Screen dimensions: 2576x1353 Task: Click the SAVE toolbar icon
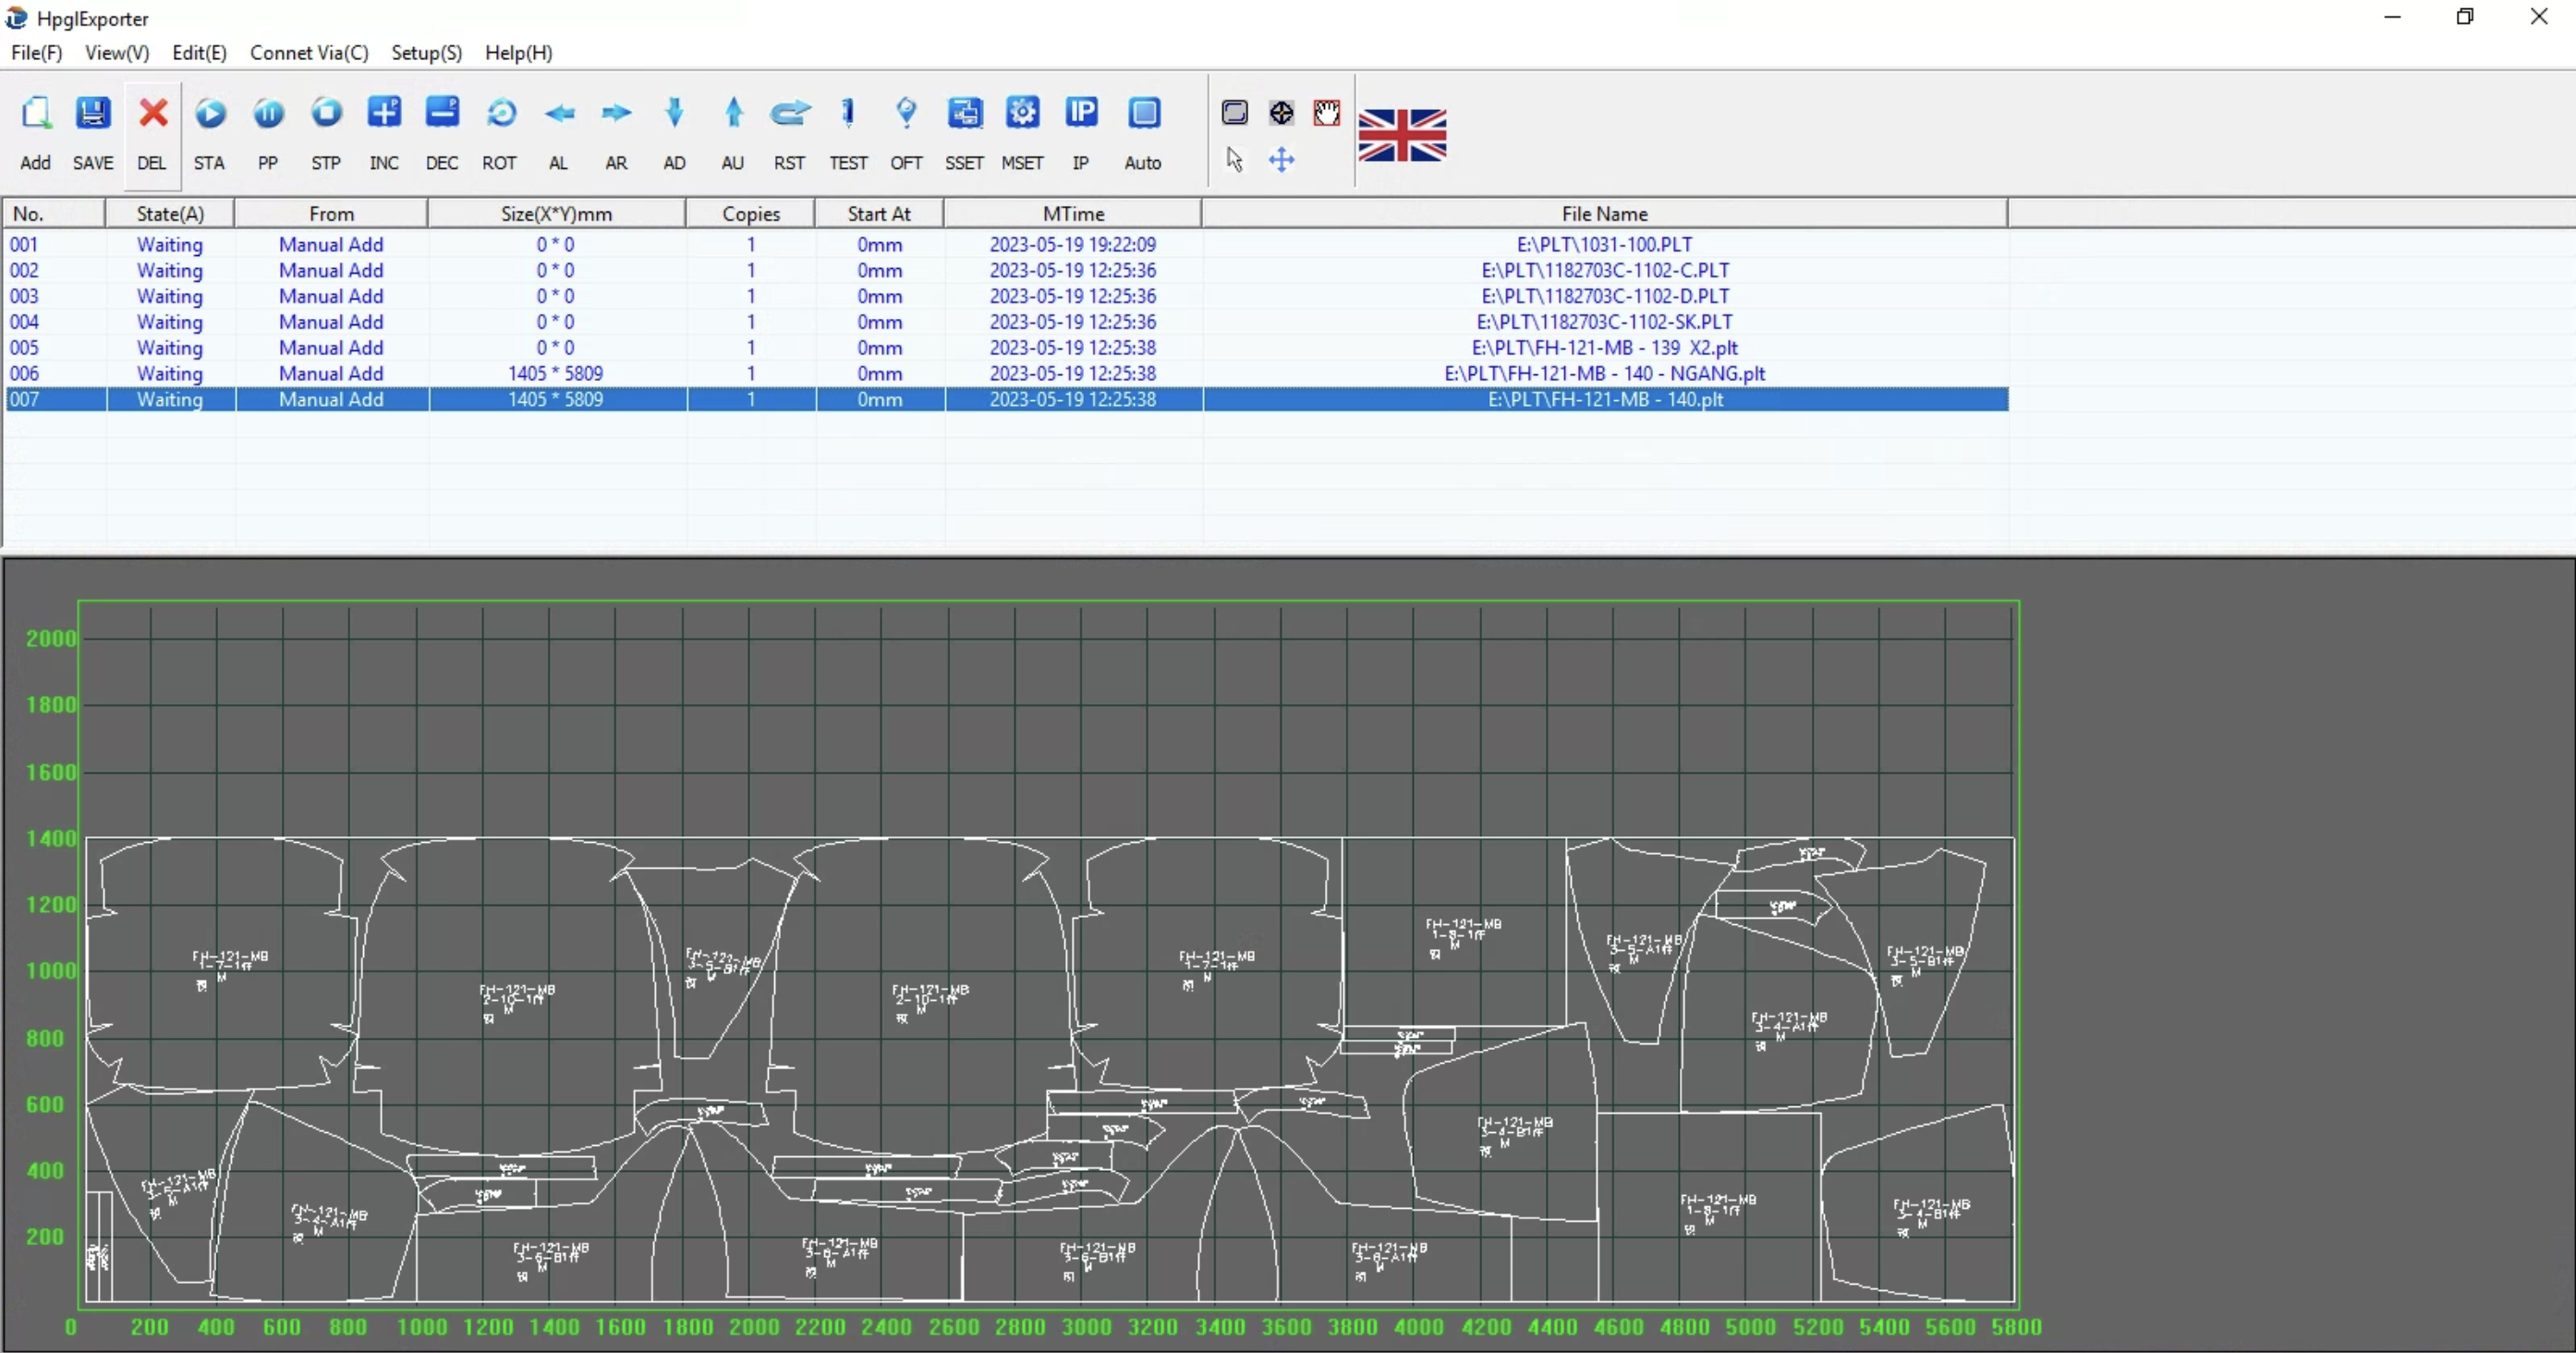[93, 113]
